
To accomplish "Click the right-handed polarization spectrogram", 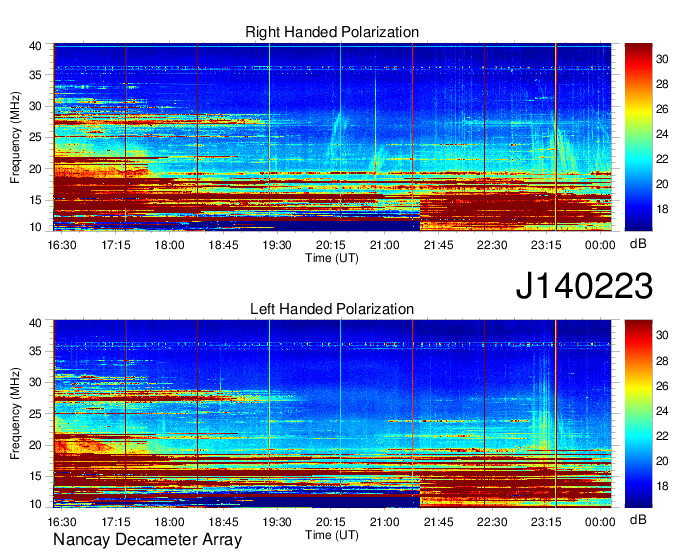I will 332,137.
